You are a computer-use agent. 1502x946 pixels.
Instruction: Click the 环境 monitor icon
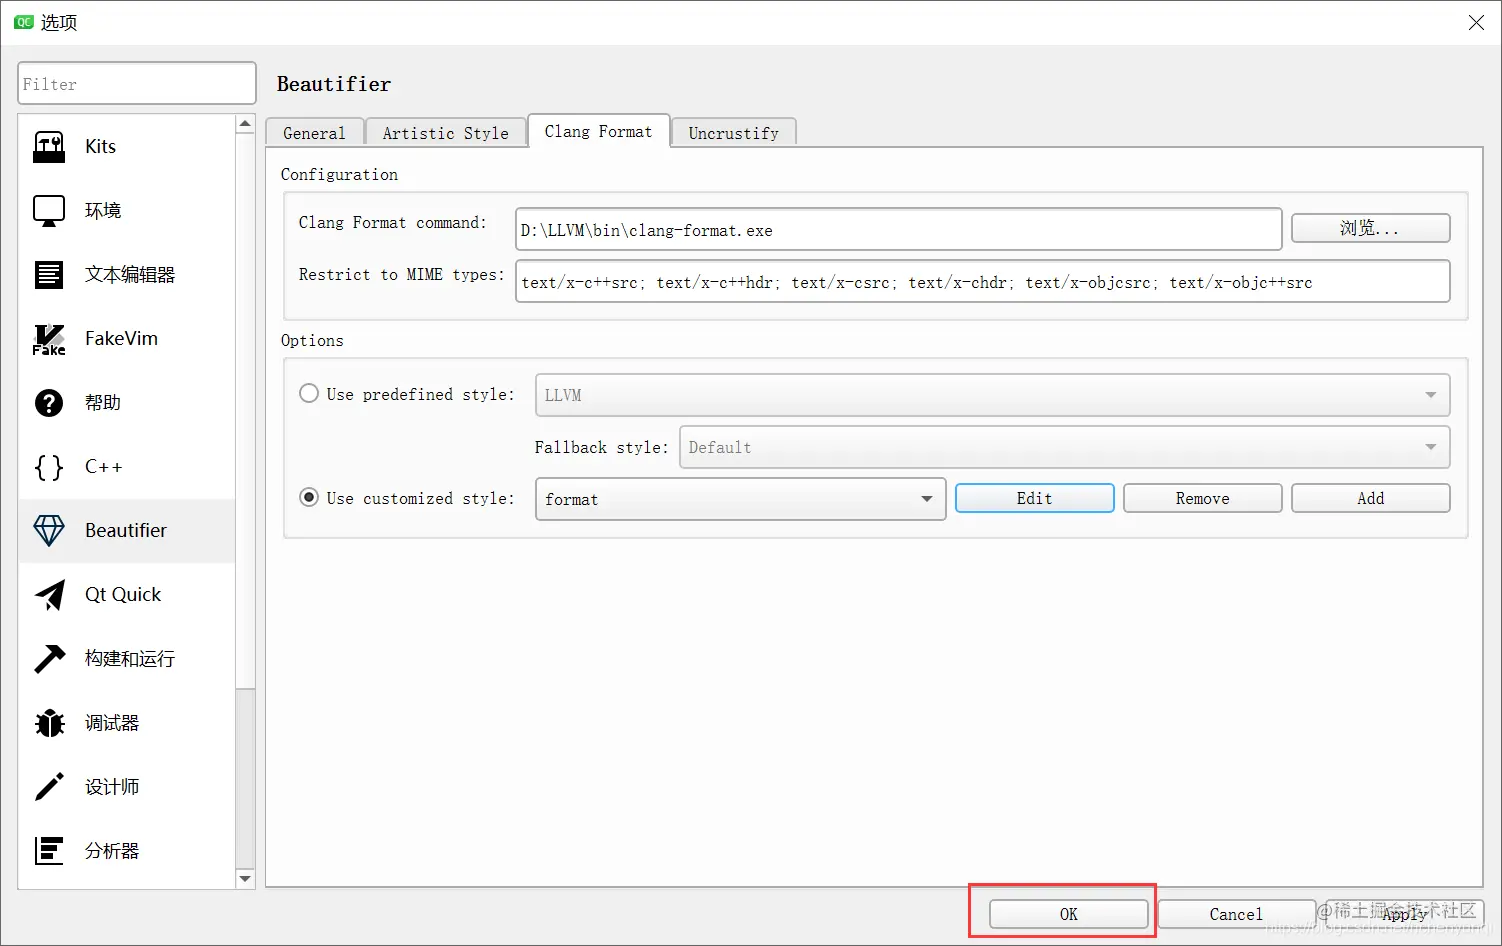point(49,211)
